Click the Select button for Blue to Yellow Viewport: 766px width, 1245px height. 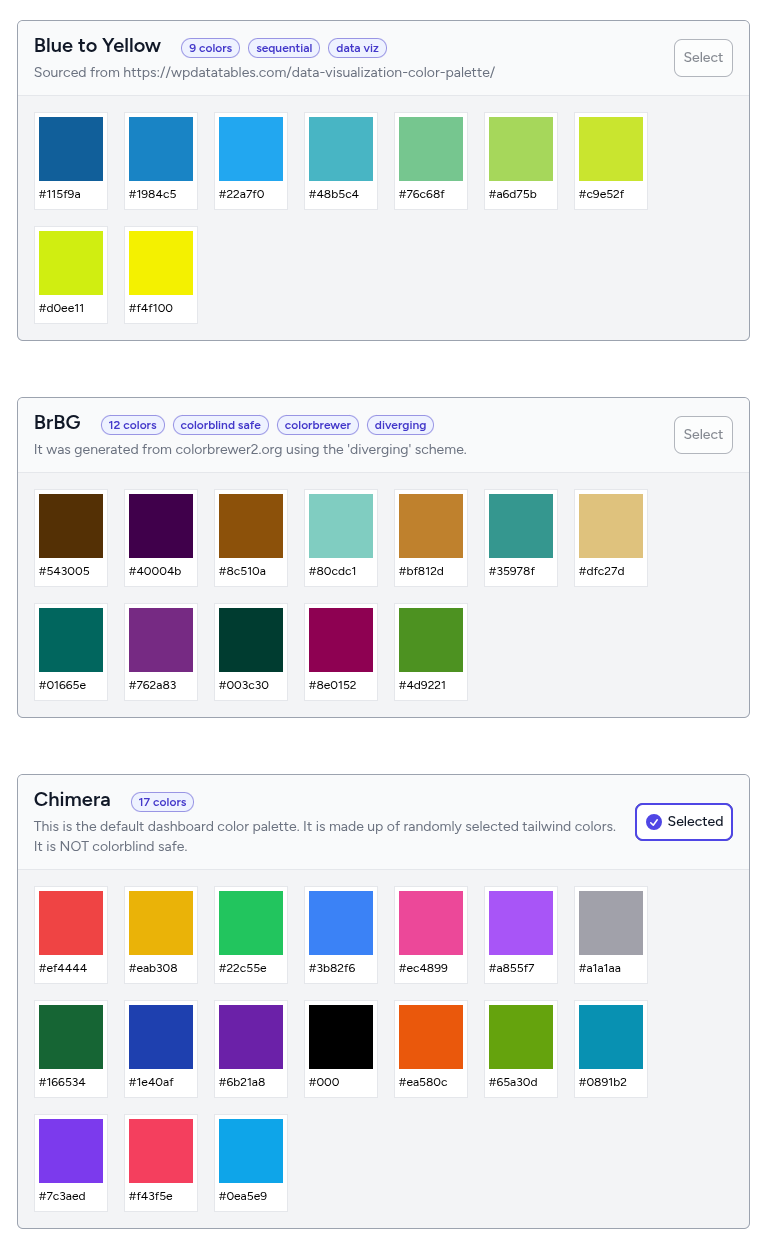click(702, 57)
